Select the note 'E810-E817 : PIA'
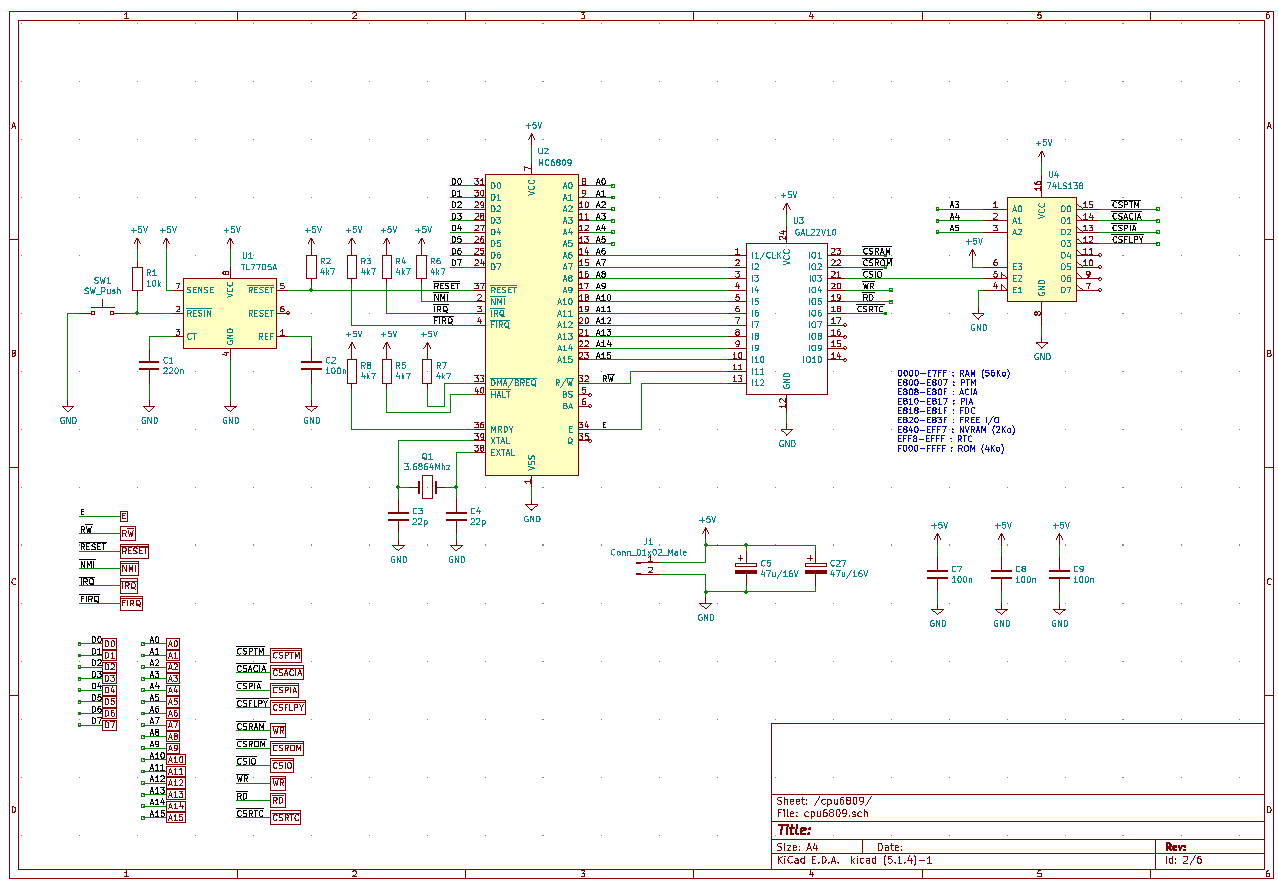The height and width of the screenshot is (886, 1278). [x=935, y=402]
